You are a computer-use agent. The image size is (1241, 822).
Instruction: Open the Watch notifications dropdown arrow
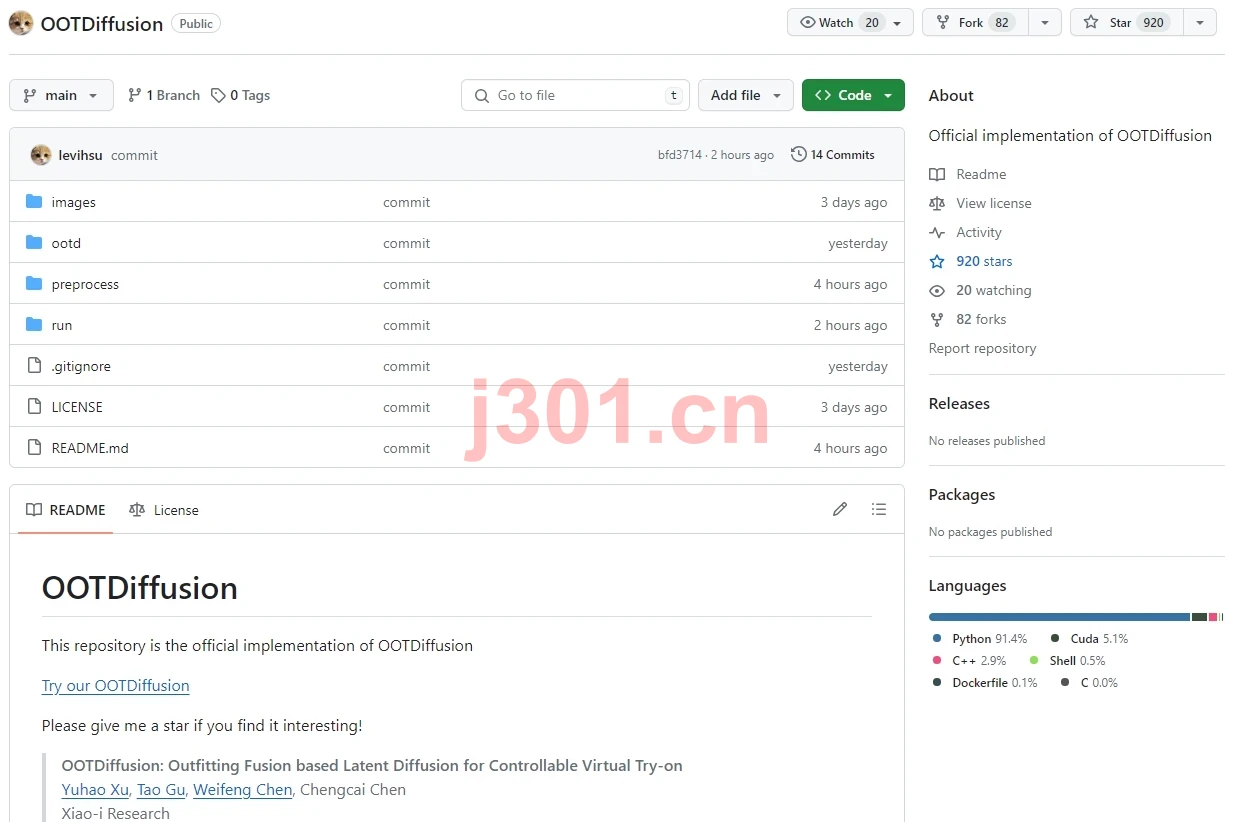click(x=897, y=23)
